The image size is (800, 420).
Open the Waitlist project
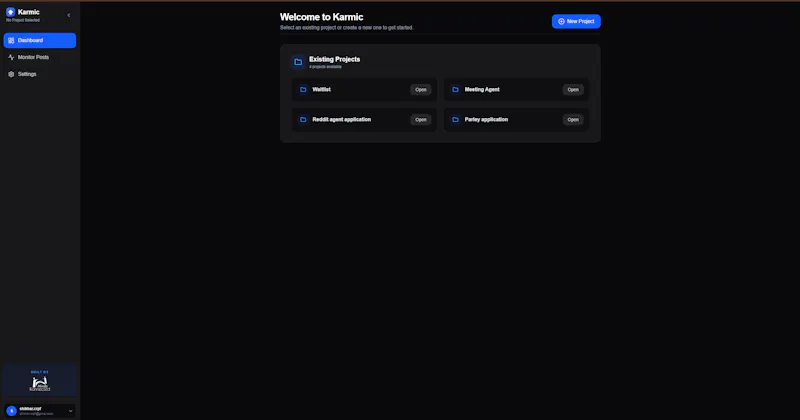(x=420, y=89)
